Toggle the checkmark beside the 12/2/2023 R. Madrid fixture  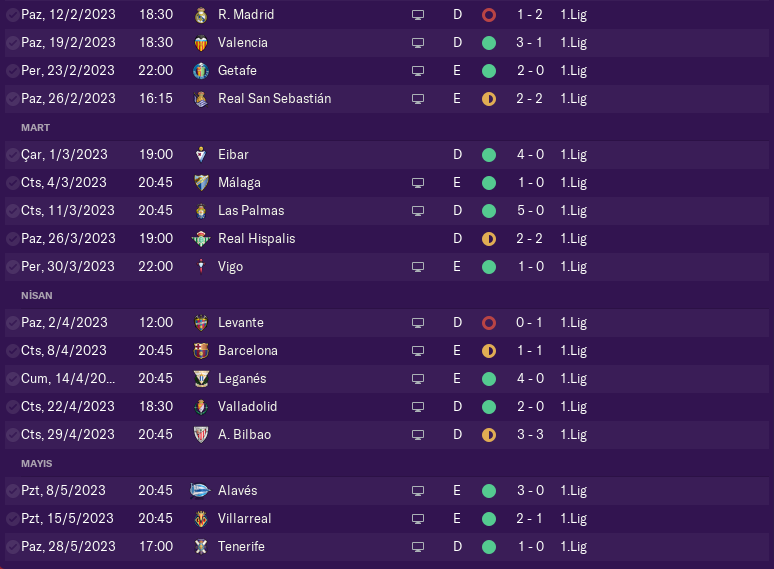click(x=12, y=15)
